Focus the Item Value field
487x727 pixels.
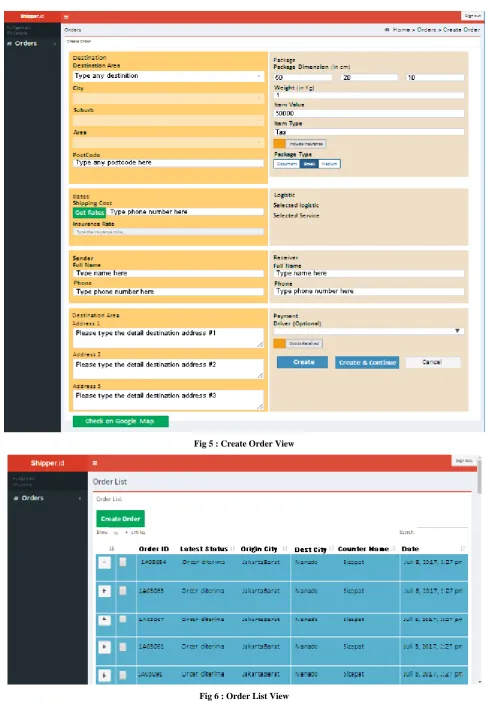369,114
